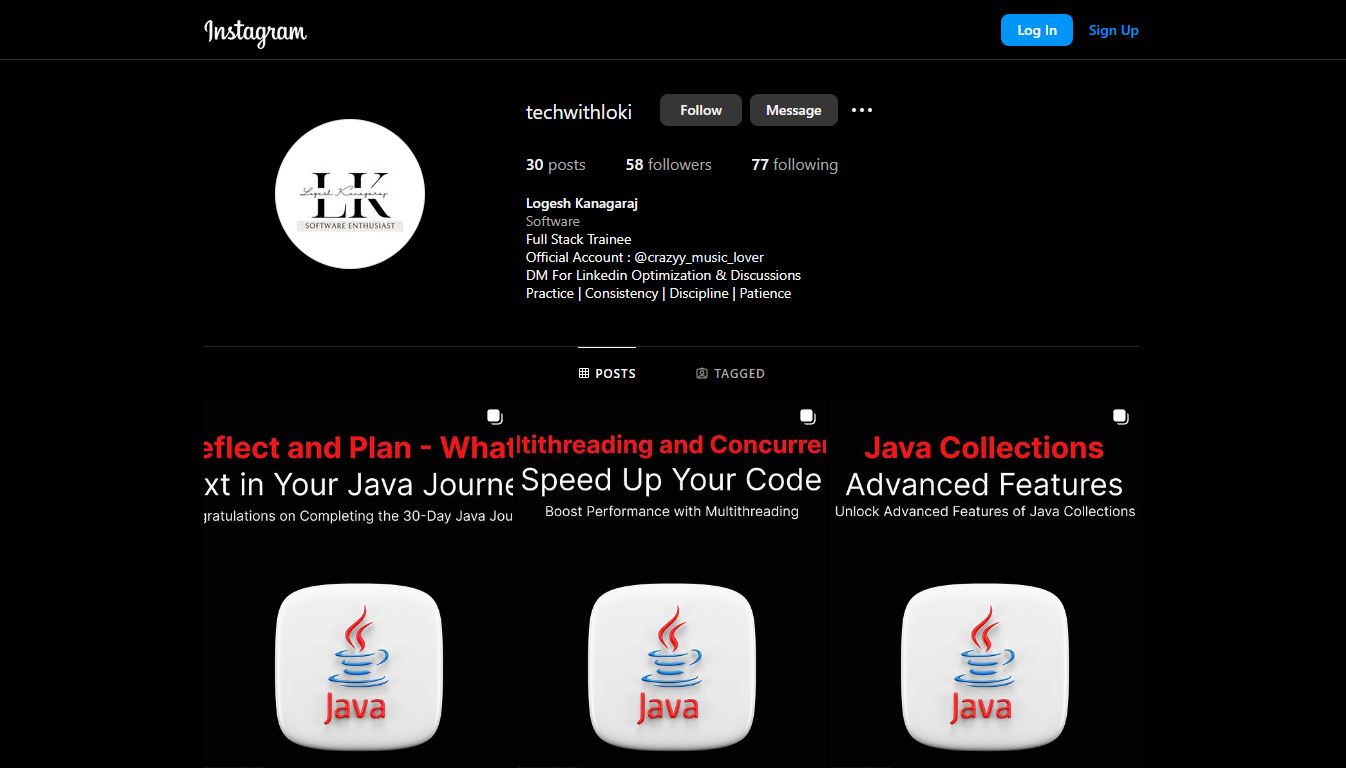Click the Instagram logo

click(255, 32)
